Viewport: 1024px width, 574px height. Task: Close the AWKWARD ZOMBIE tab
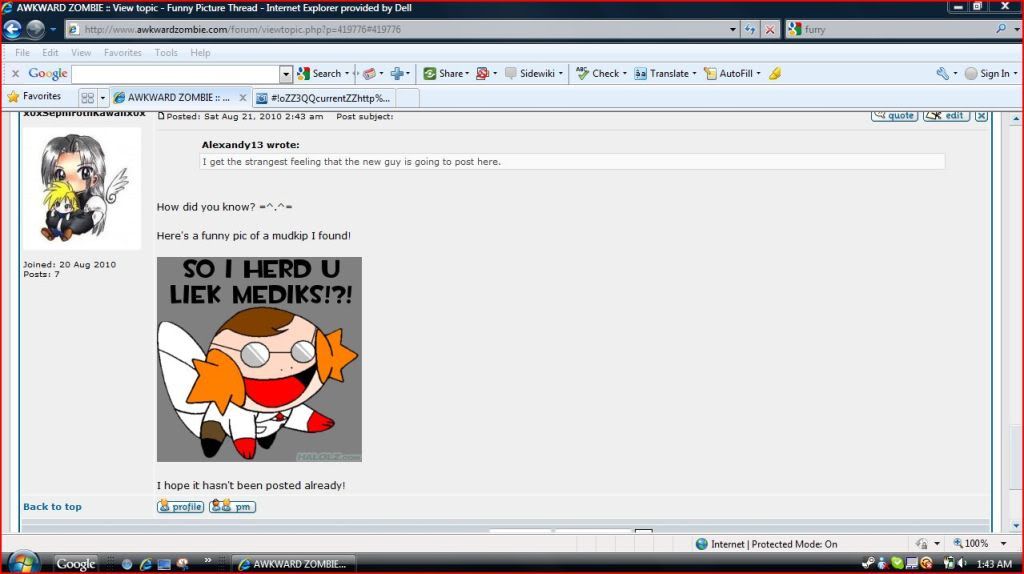(242, 98)
